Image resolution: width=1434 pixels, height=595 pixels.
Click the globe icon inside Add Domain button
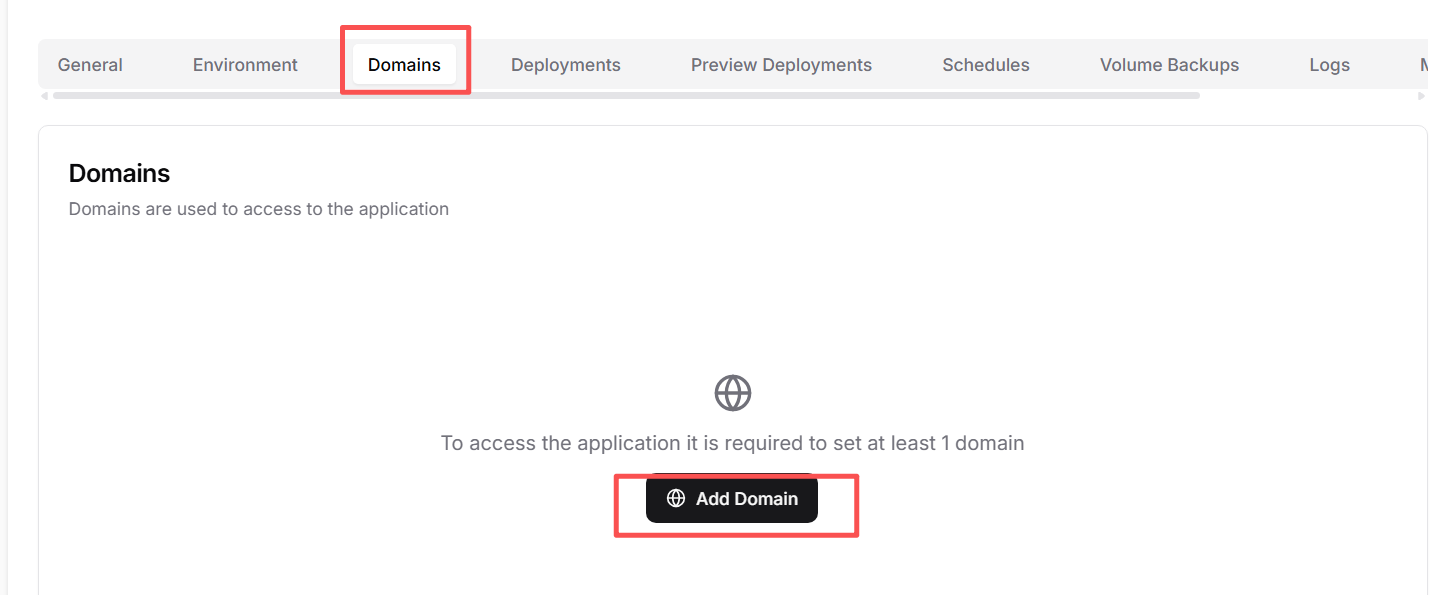(x=676, y=498)
